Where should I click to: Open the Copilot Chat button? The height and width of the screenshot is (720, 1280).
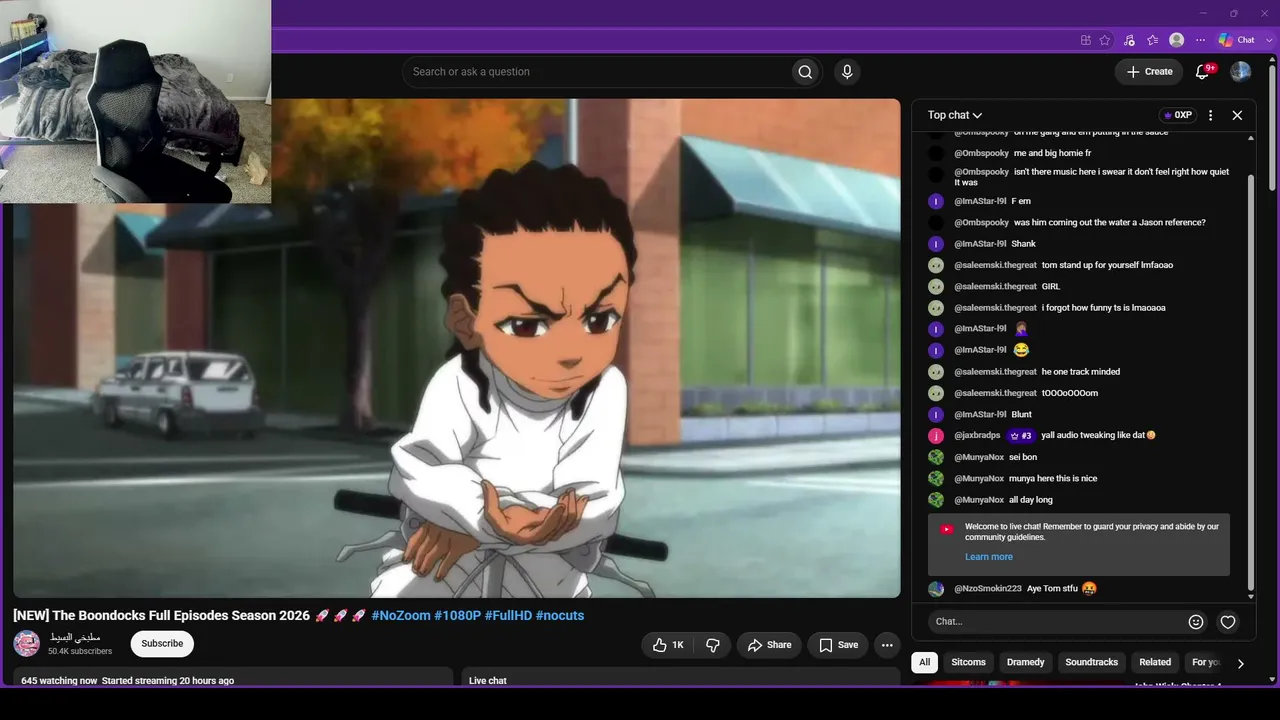[1236, 40]
